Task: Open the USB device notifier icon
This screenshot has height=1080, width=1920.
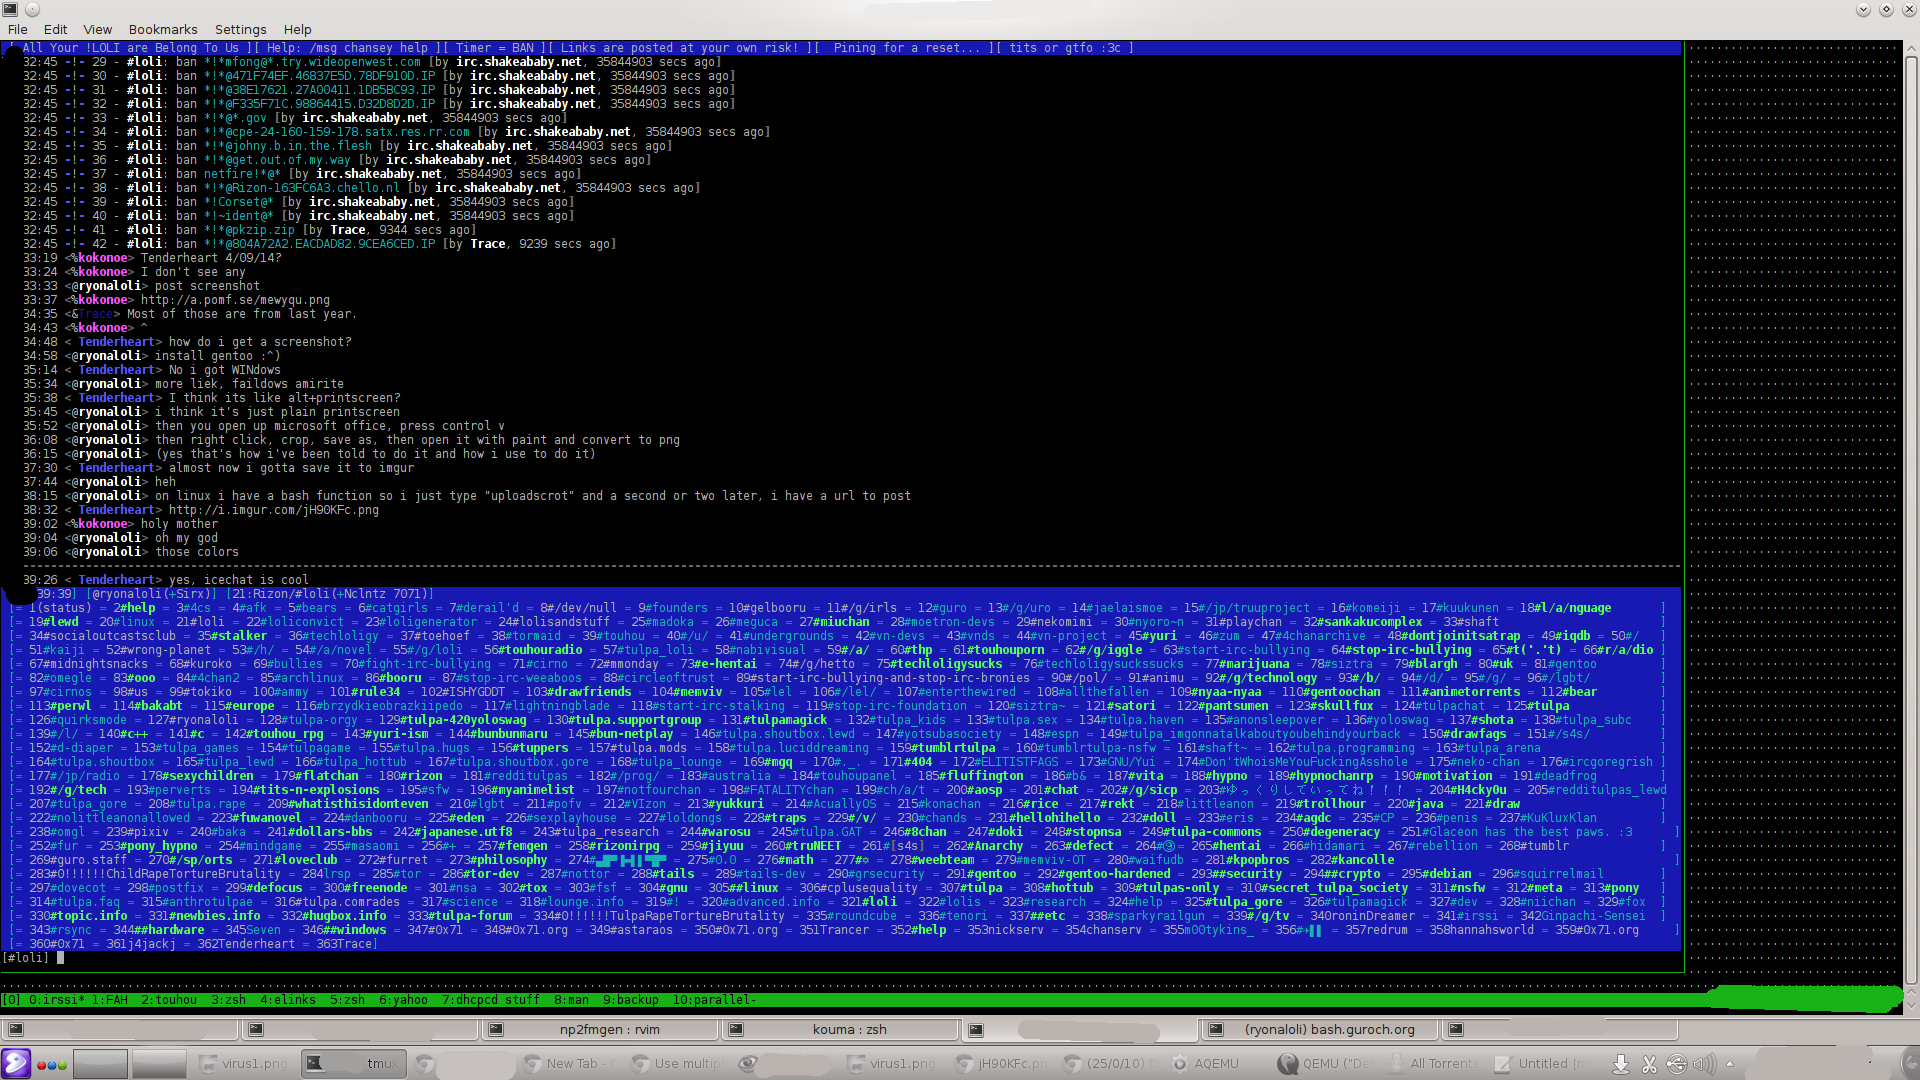Action: pyautogui.click(x=1676, y=1063)
